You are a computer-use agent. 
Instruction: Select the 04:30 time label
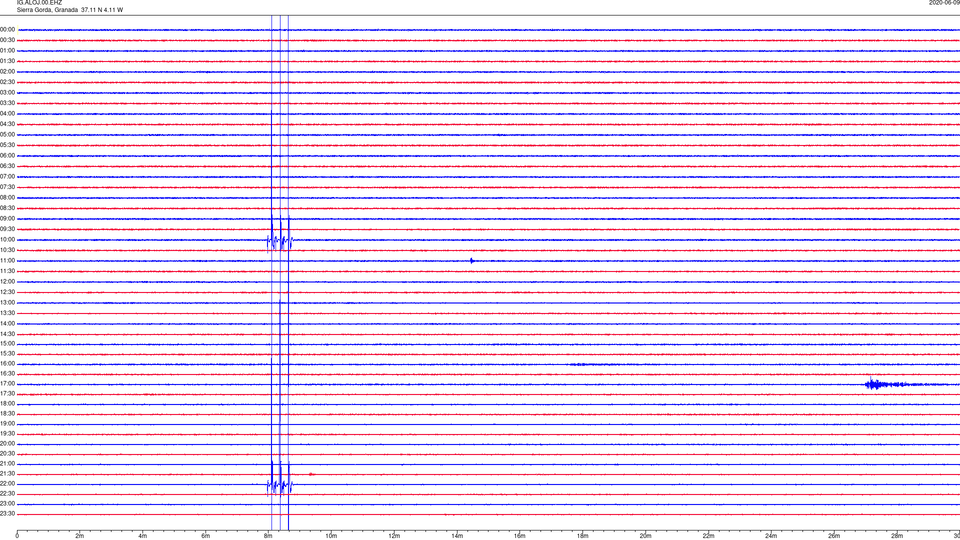8,124
